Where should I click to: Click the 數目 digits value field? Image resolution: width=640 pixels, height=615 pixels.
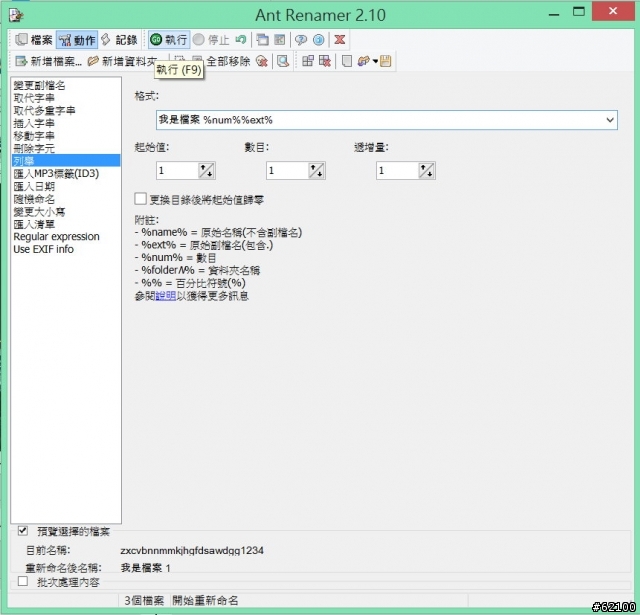(x=287, y=171)
